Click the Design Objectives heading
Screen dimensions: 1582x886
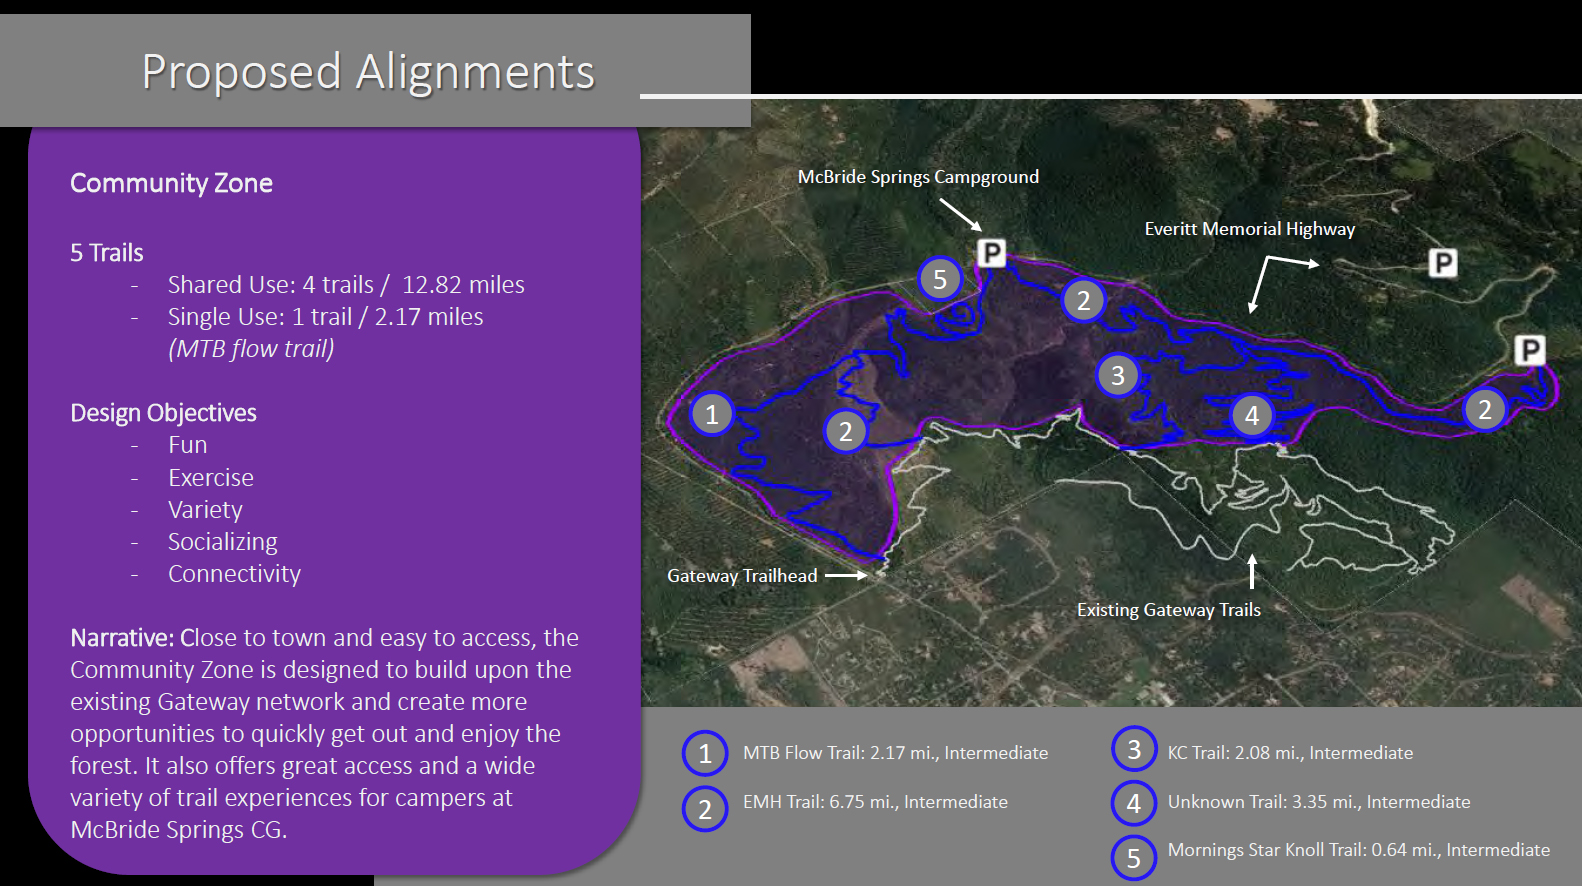point(163,413)
